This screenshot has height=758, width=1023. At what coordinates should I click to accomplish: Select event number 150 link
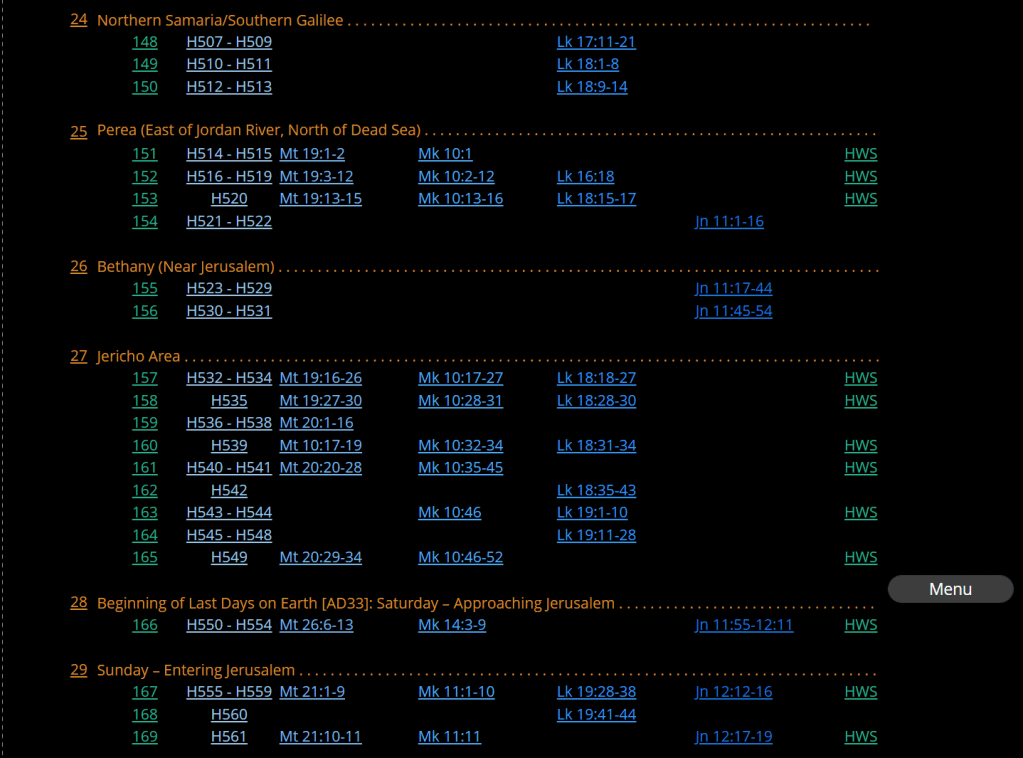pyautogui.click(x=145, y=87)
